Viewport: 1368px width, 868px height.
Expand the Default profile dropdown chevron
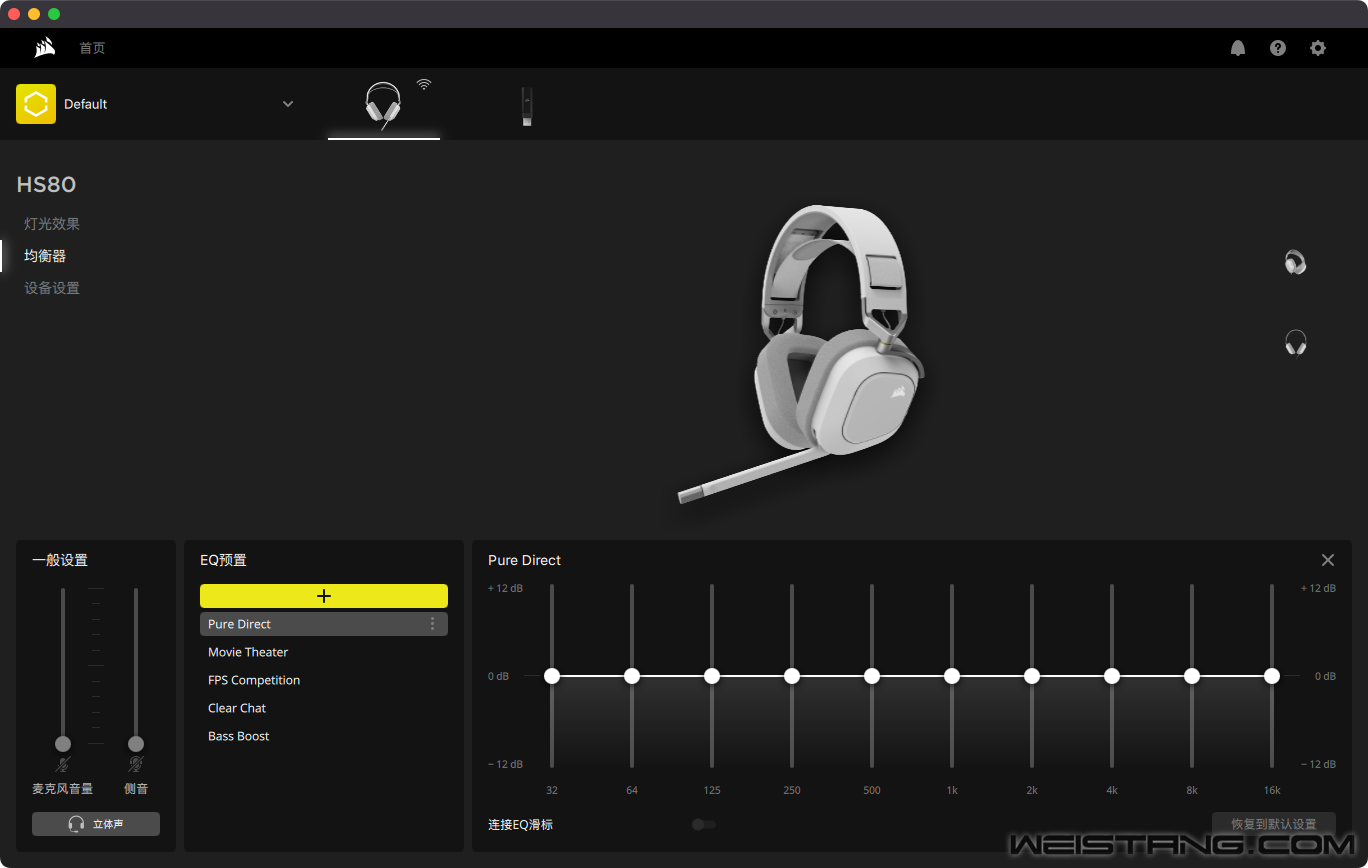click(288, 104)
